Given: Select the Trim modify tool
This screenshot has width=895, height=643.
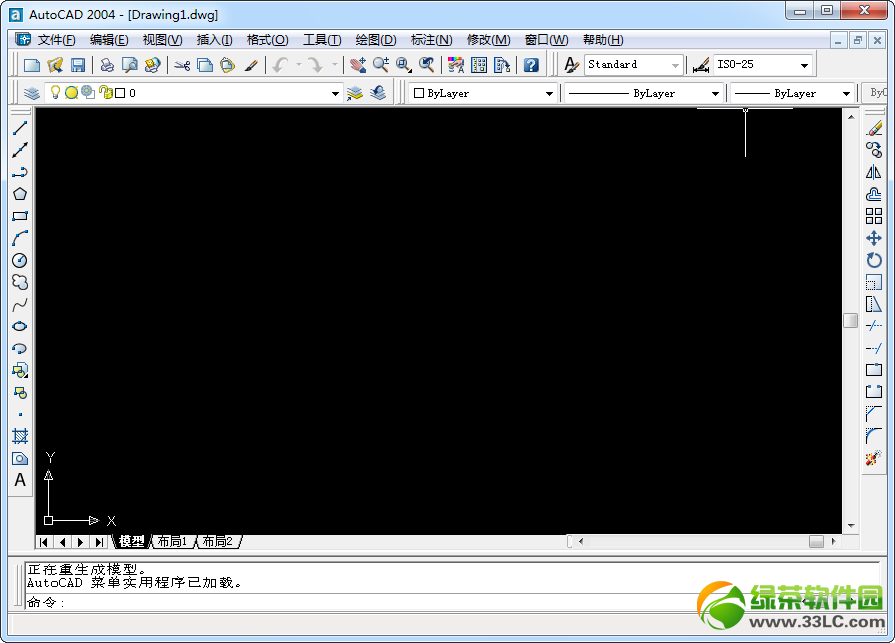Looking at the screenshot, I should (874, 326).
